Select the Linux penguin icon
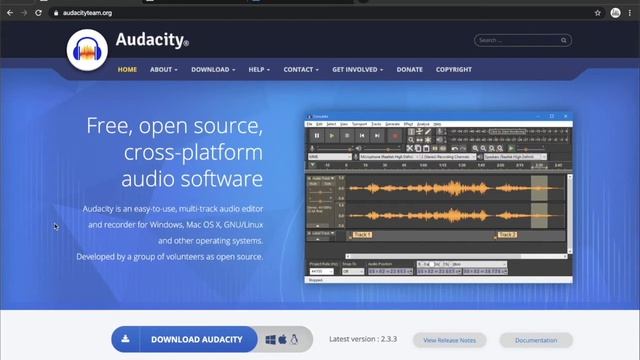Viewport: 640px width, 360px height. pos(294,339)
